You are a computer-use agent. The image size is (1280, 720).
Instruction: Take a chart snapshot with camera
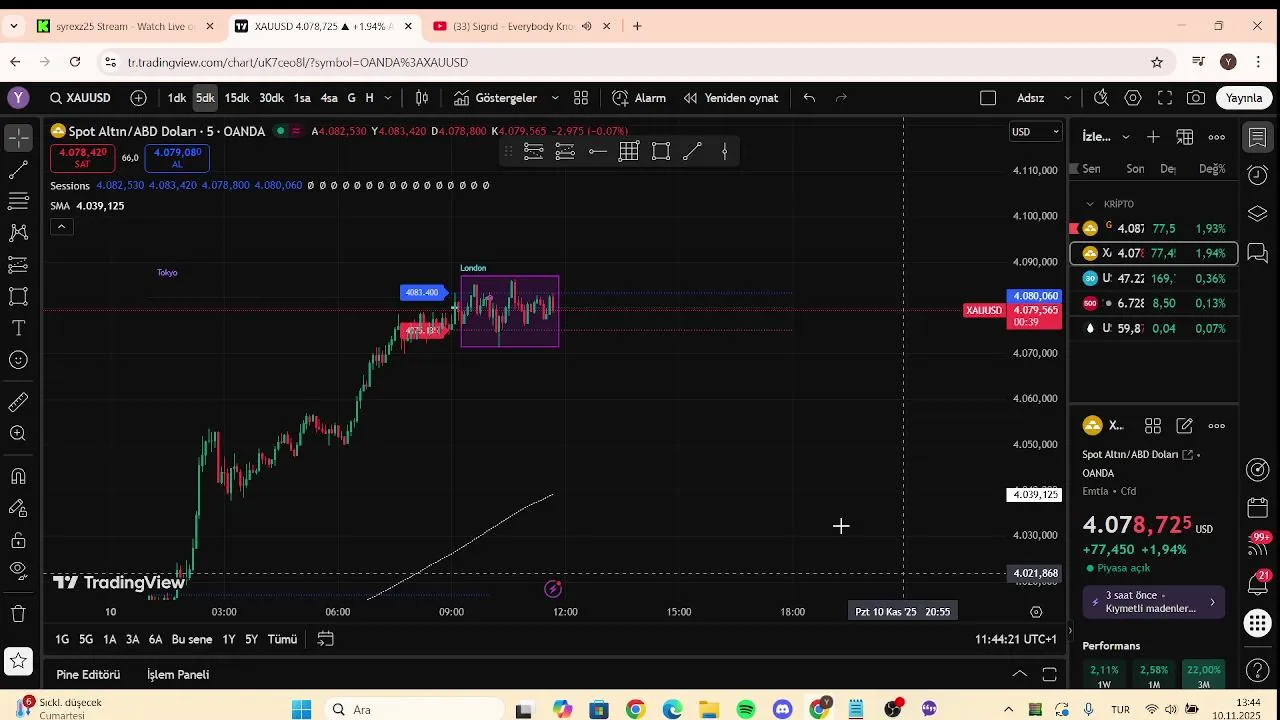[x=1196, y=98]
